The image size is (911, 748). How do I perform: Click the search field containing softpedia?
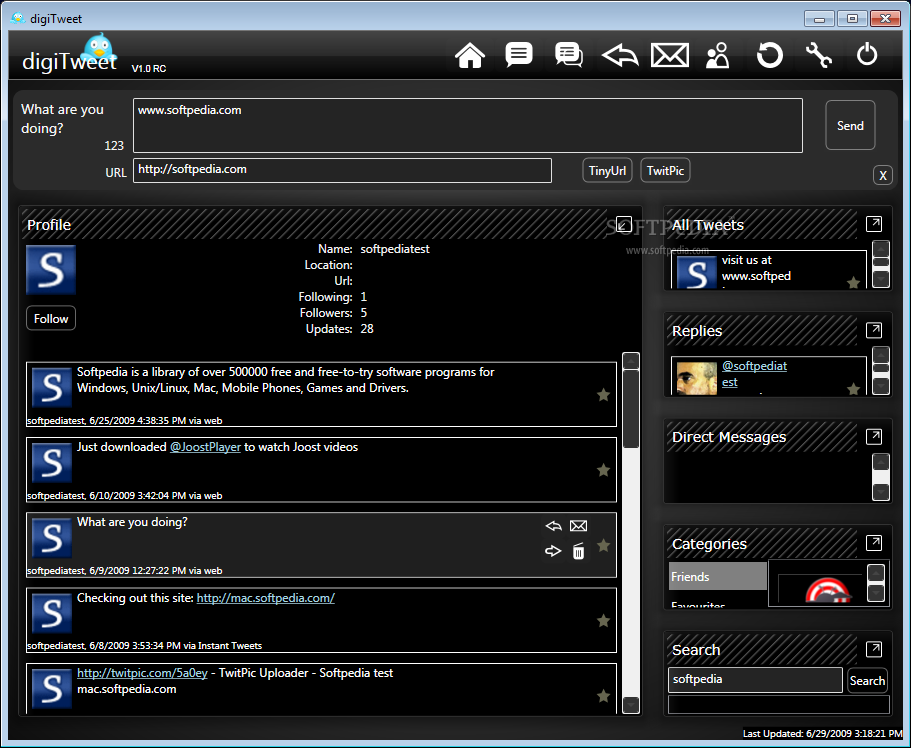tap(755, 680)
